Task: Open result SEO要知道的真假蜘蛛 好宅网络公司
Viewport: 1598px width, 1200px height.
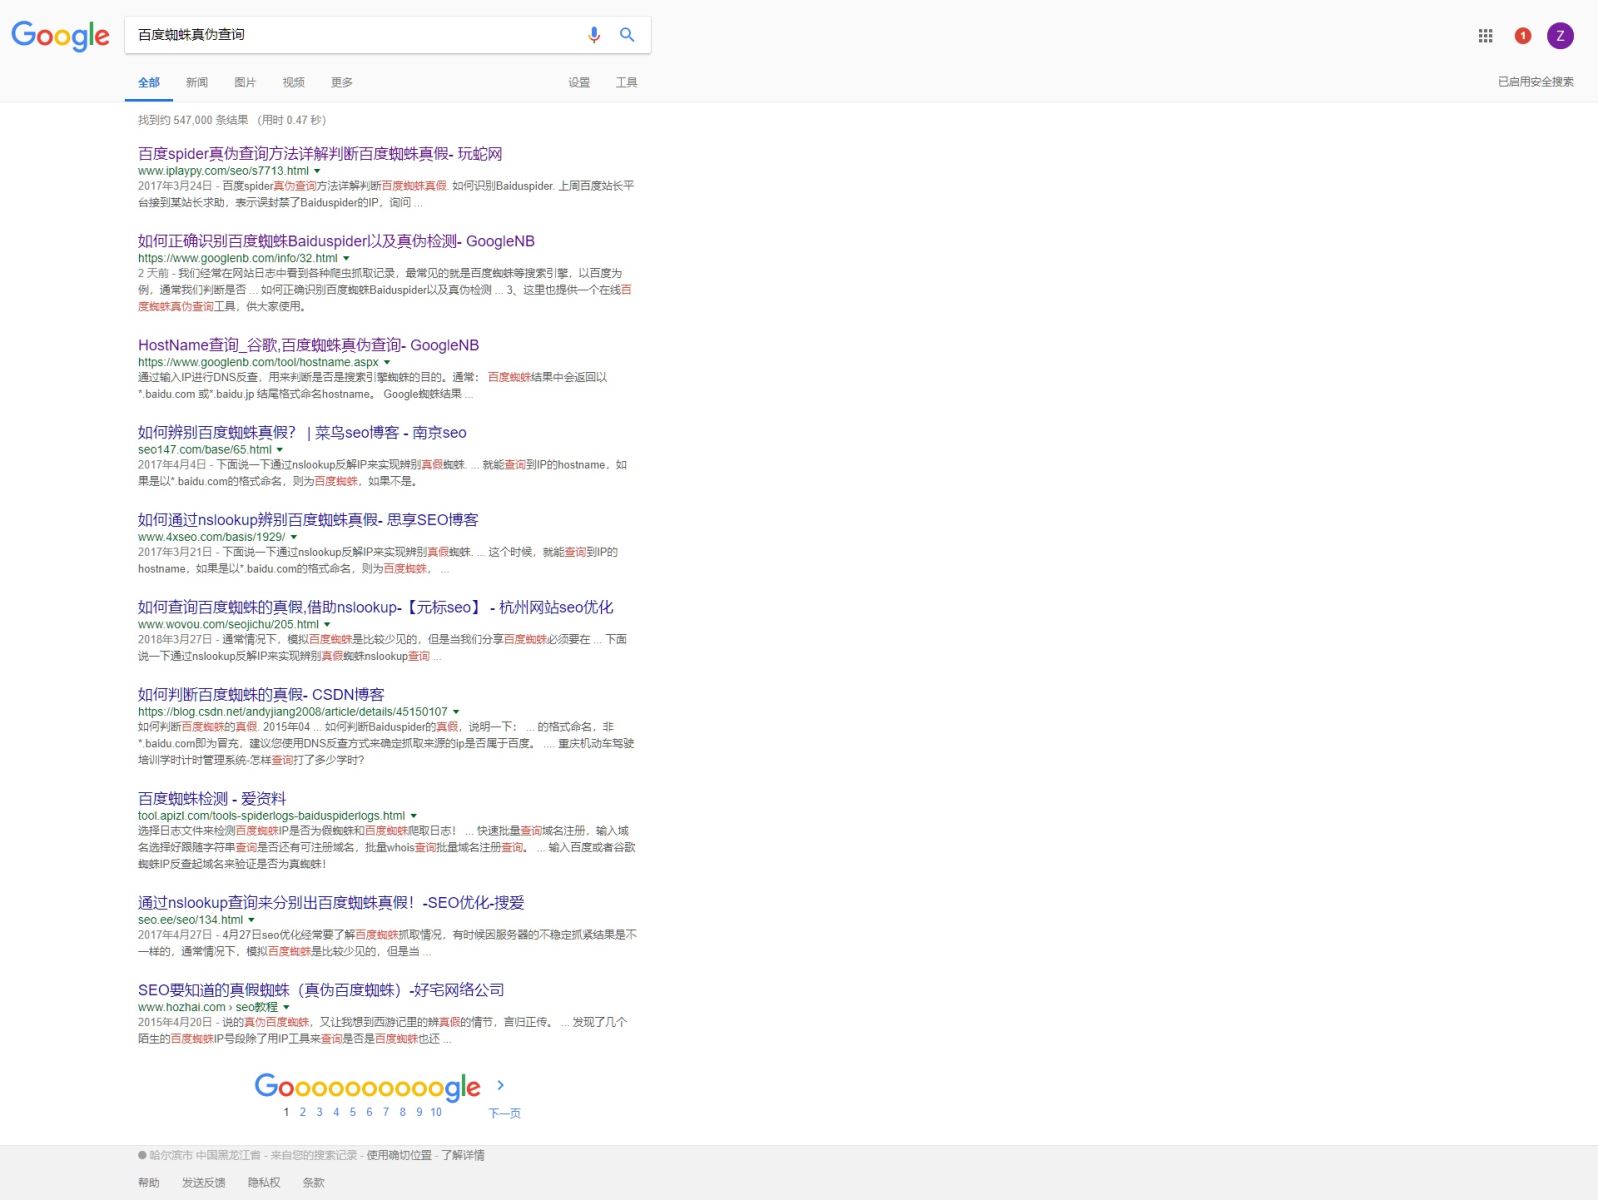Action: (x=321, y=990)
